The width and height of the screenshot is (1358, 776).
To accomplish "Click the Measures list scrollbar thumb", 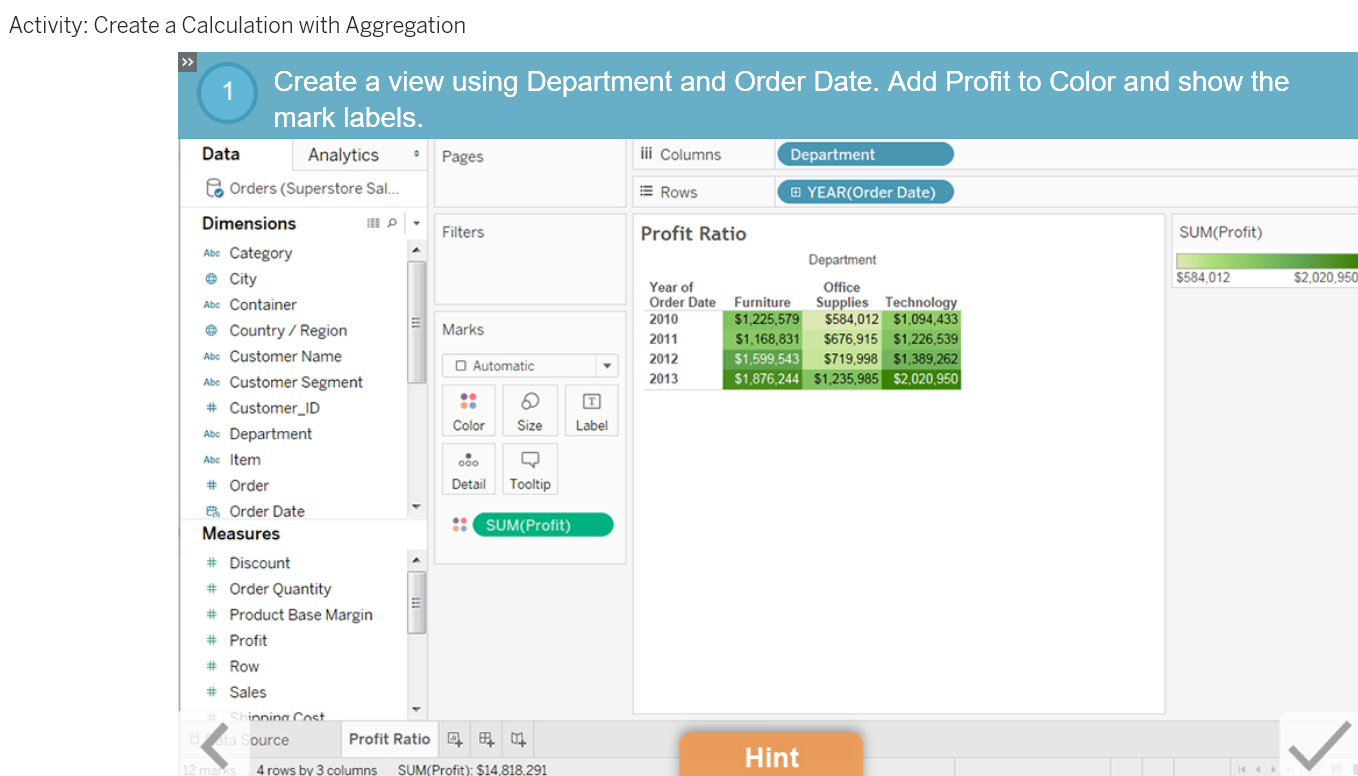I will (417, 602).
